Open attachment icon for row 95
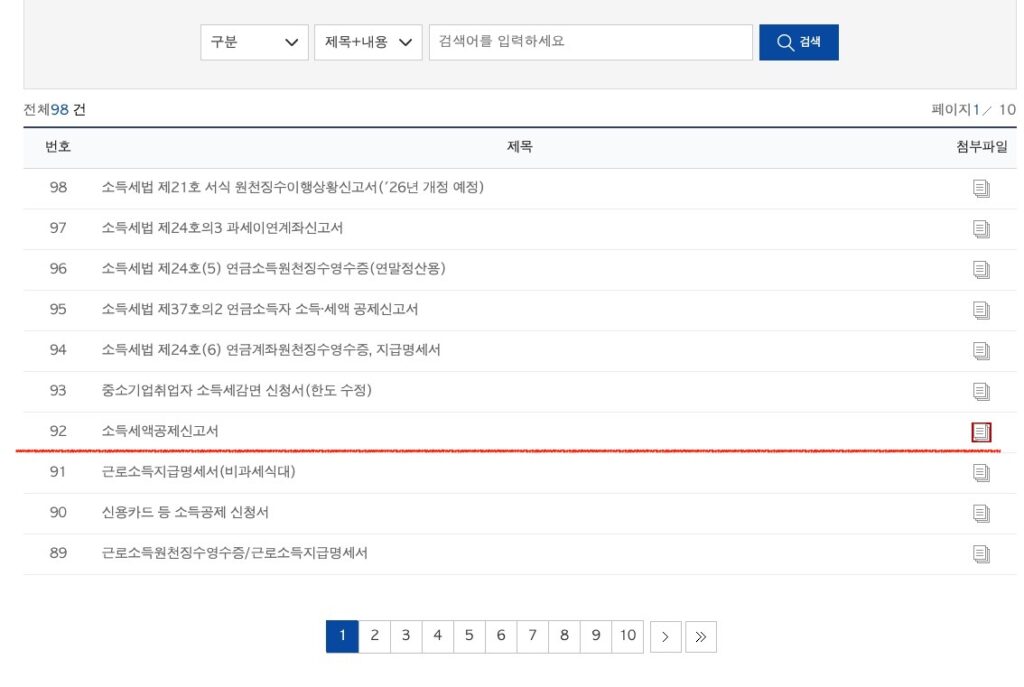The image size is (1024, 687). point(981,310)
